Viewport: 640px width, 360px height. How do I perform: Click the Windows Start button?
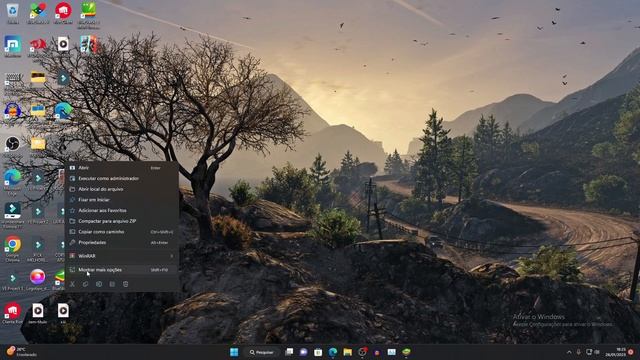click(x=234, y=352)
